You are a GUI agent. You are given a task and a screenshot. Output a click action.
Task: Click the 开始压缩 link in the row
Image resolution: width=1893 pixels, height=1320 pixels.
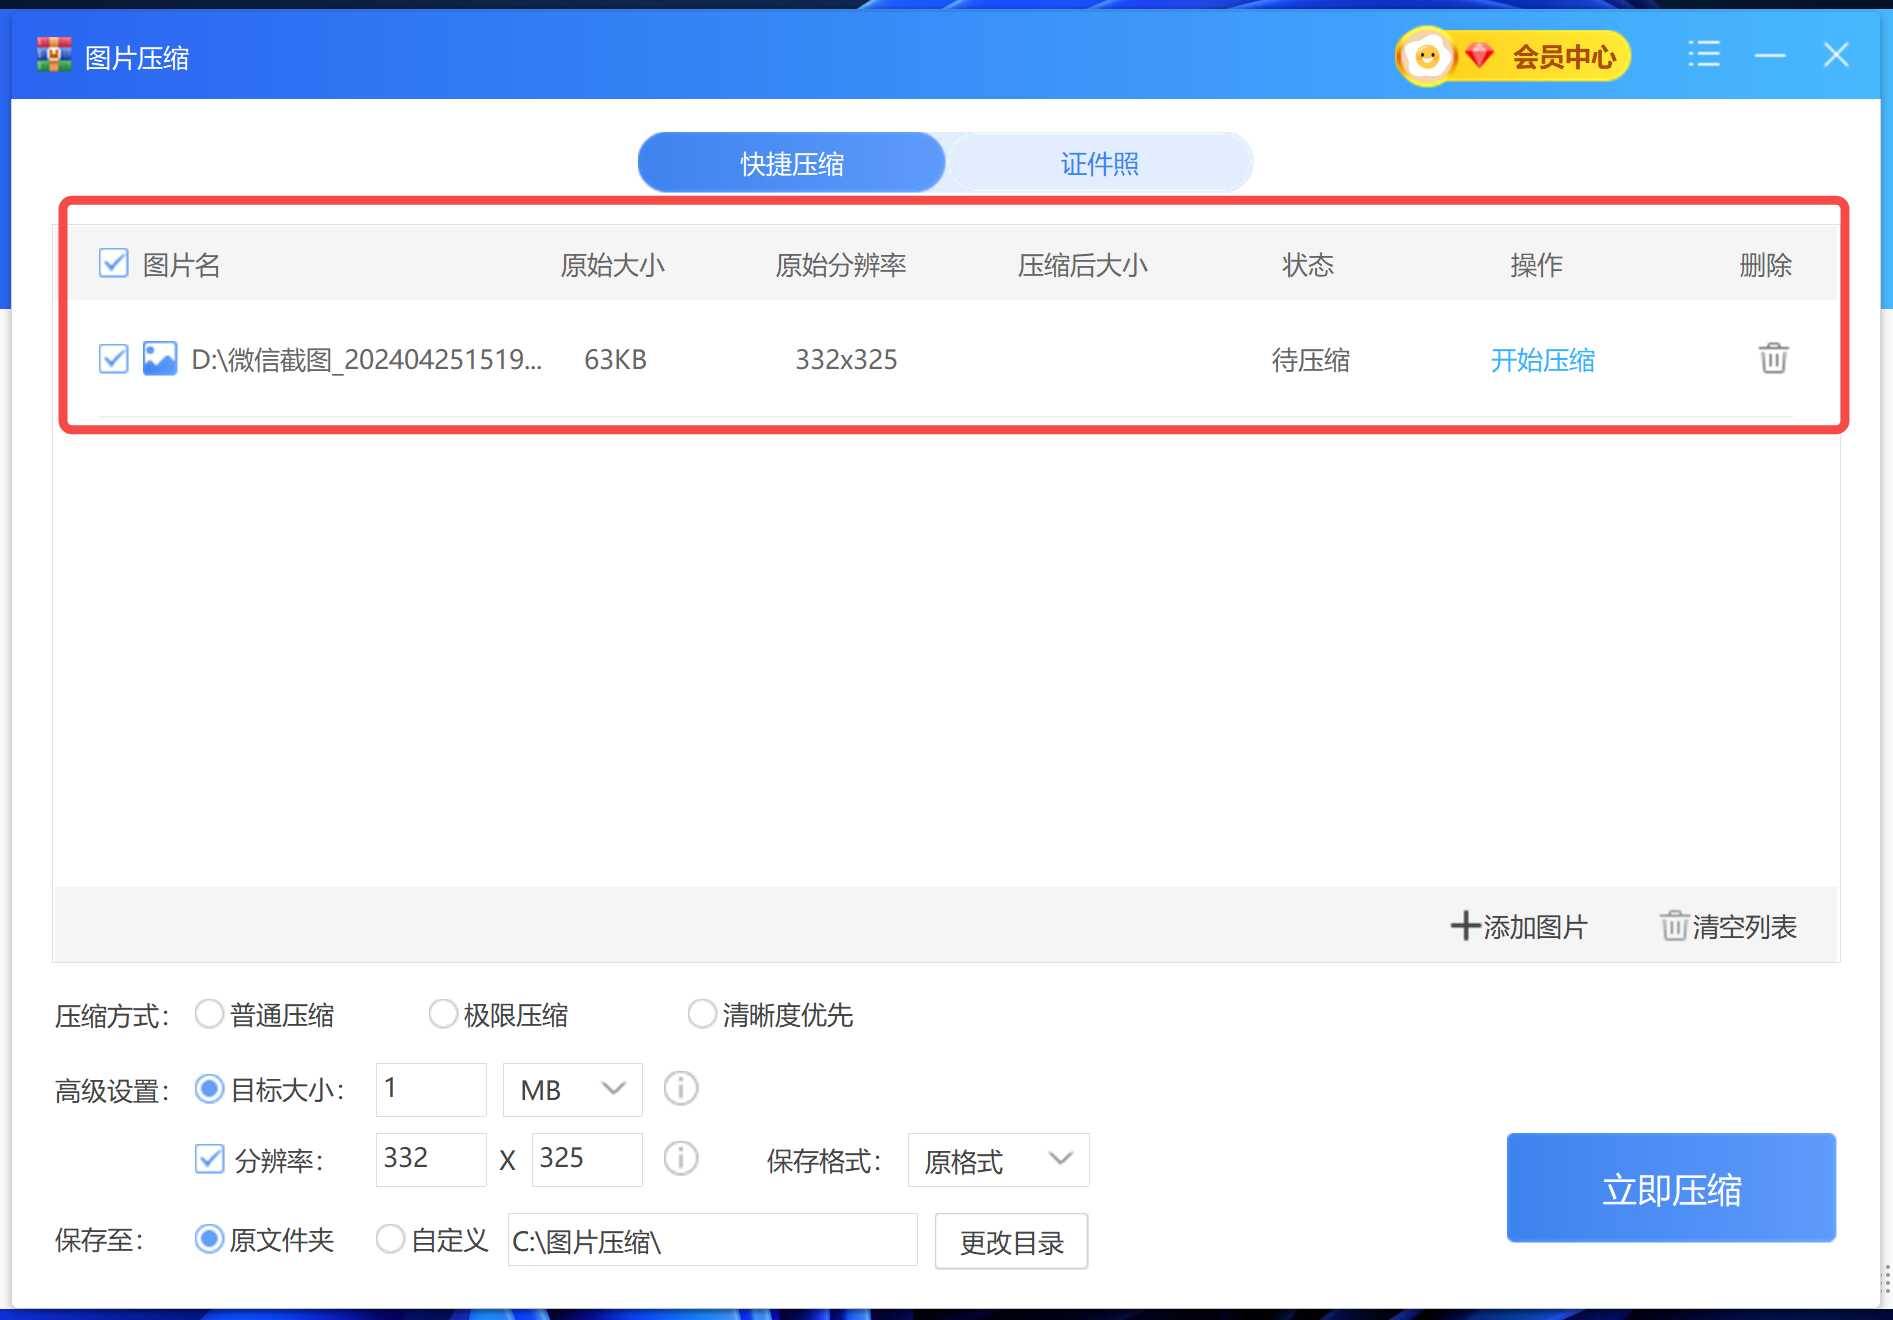point(1542,360)
